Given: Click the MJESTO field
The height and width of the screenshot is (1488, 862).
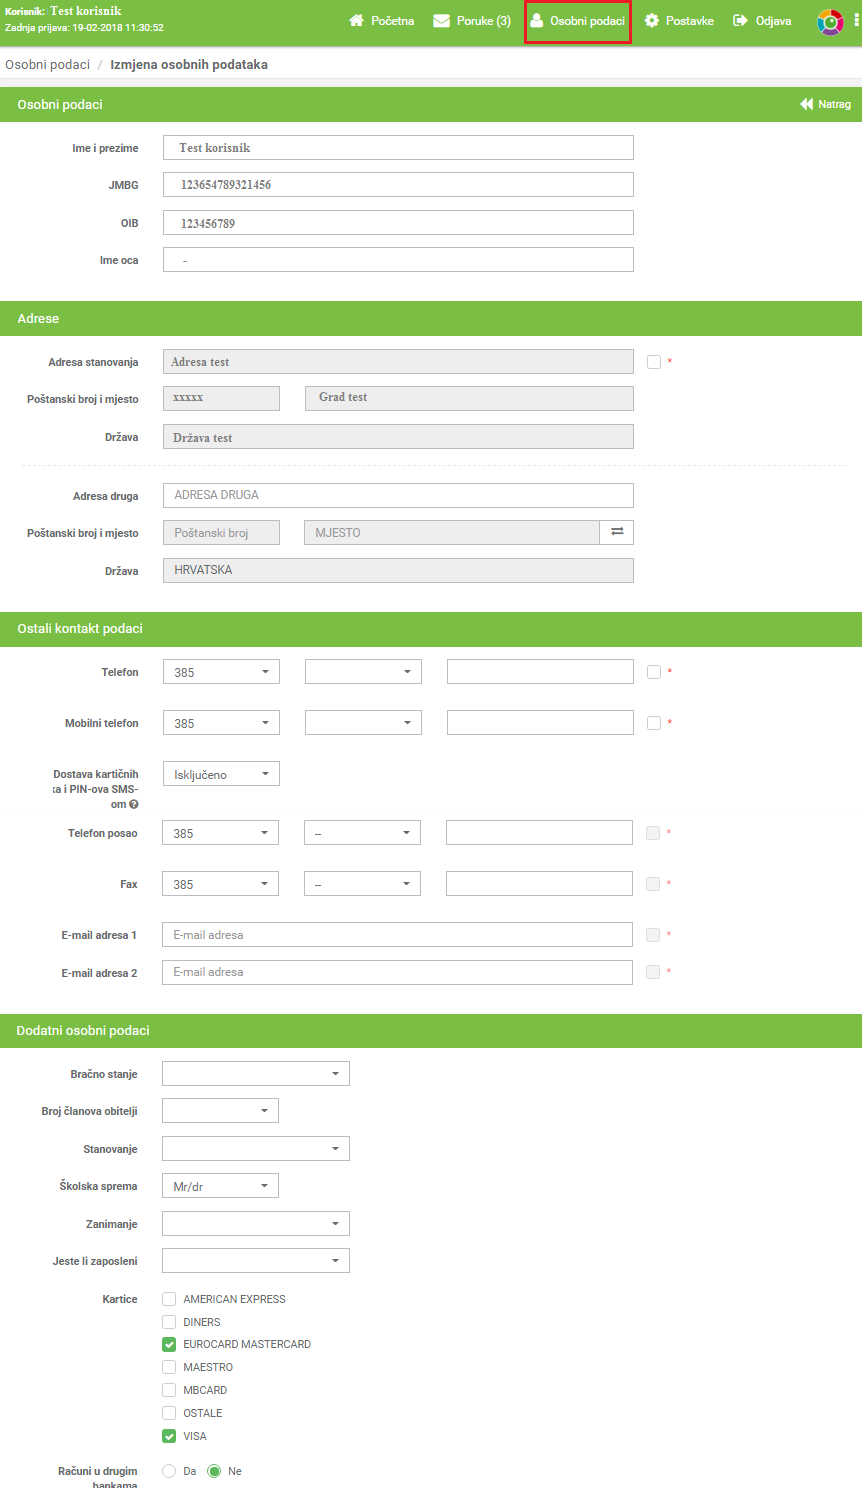Looking at the screenshot, I should pos(452,533).
